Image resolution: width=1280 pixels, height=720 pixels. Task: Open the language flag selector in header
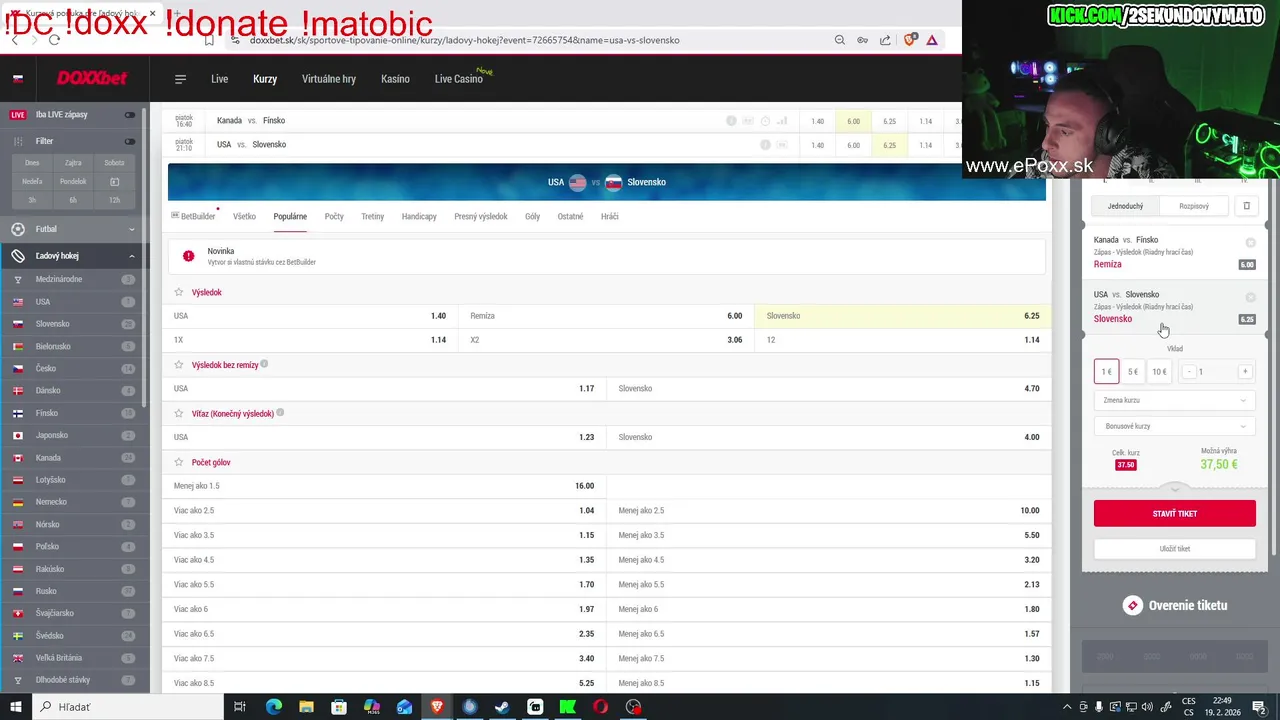[x=18, y=79]
